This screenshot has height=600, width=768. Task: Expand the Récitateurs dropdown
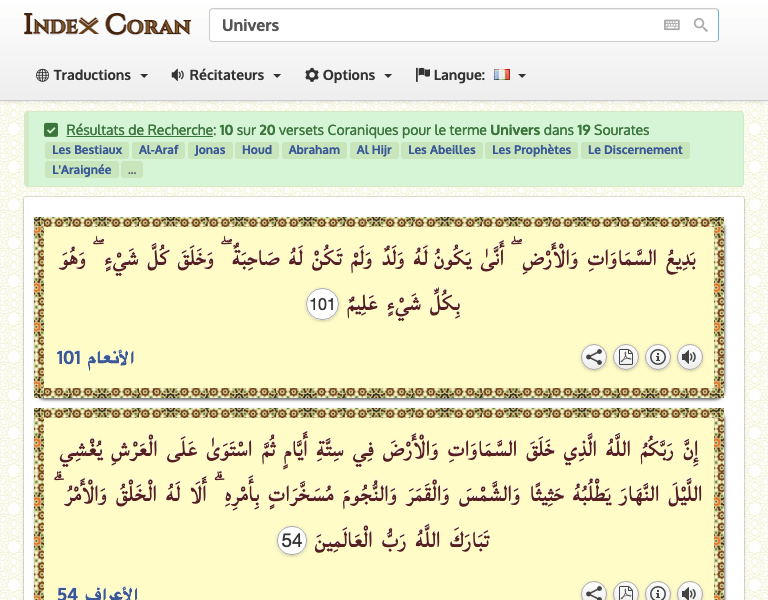226,75
